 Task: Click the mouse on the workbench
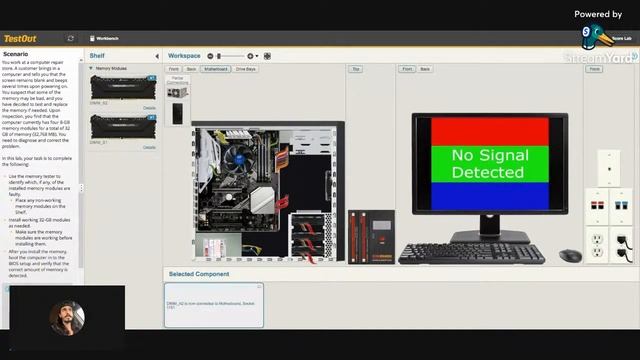570,256
